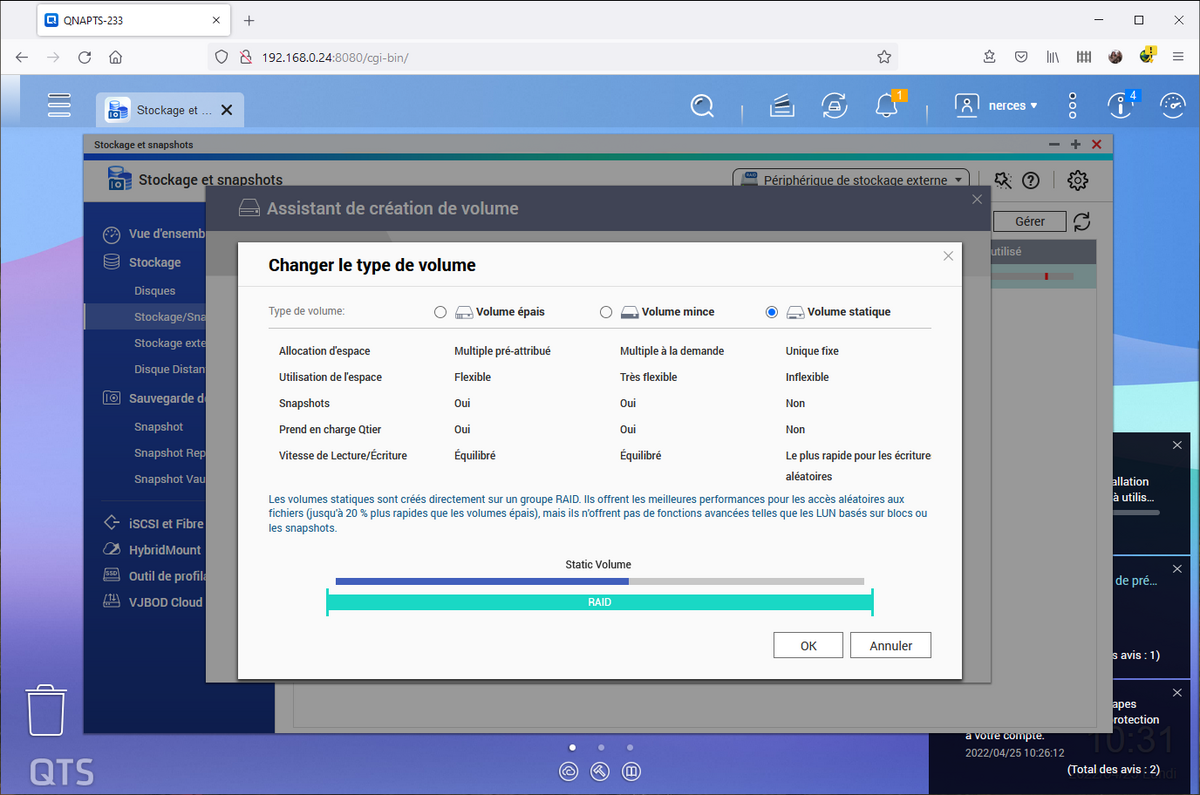Go back to previous browser page
Image resolution: width=1200 pixels, height=795 pixels.
(x=22, y=57)
